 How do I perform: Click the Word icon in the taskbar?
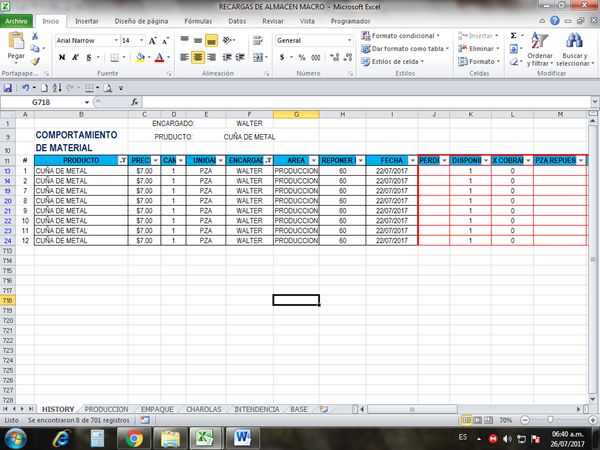click(x=243, y=438)
